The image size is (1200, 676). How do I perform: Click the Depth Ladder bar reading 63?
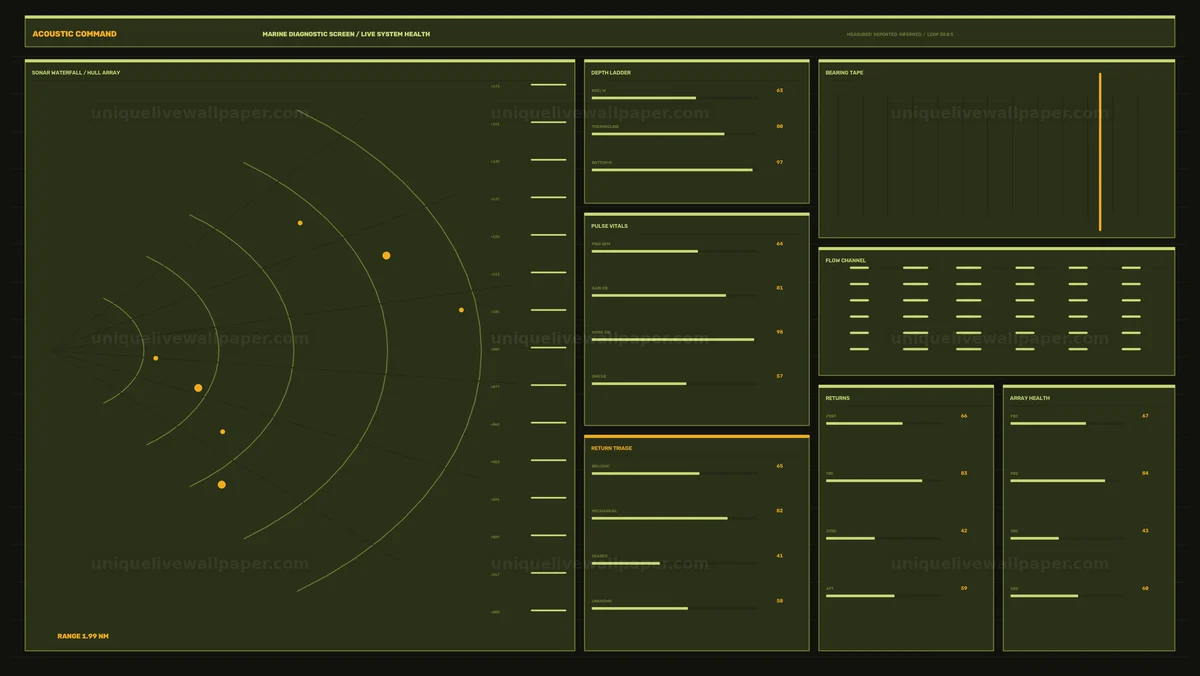[x=675, y=98]
